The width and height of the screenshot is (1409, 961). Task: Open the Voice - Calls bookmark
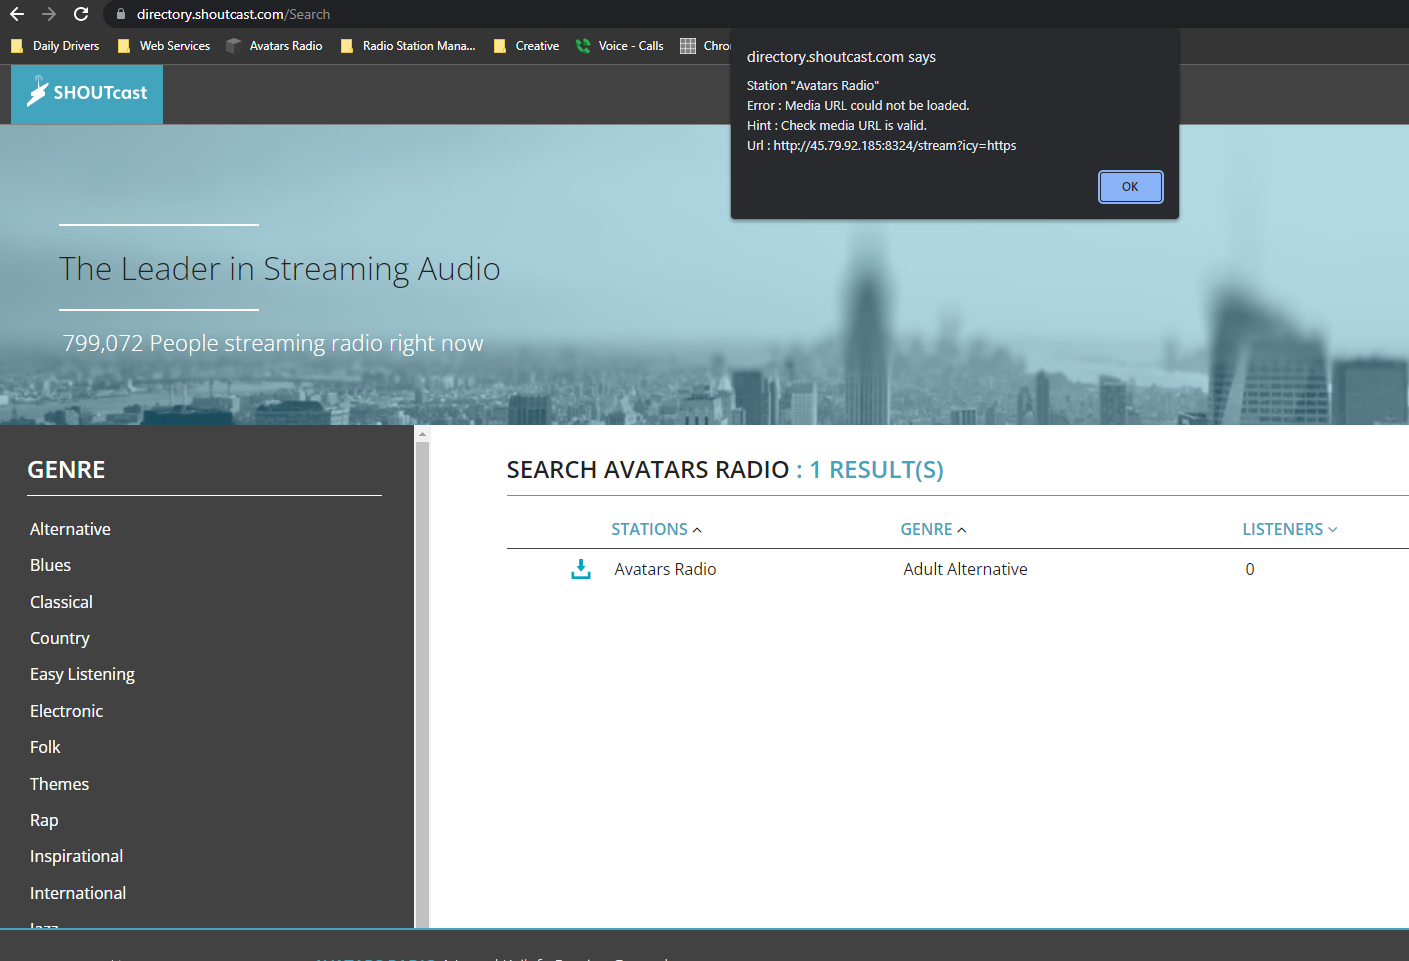620,46
